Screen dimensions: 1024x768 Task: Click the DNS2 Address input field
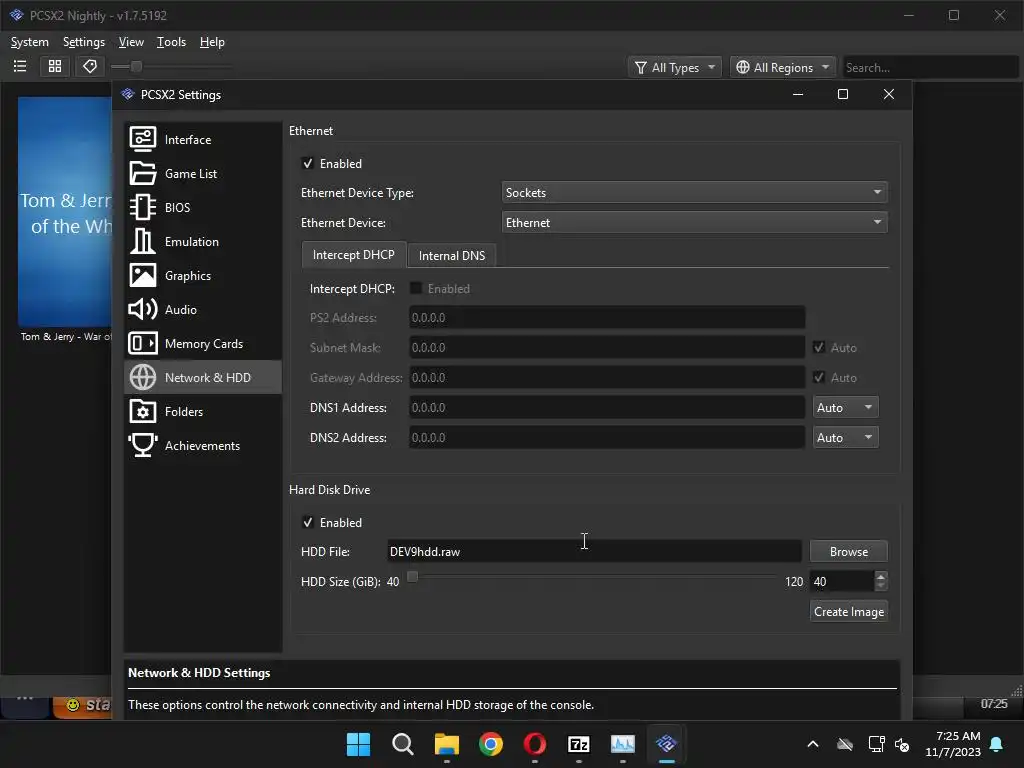pos(607,438)
